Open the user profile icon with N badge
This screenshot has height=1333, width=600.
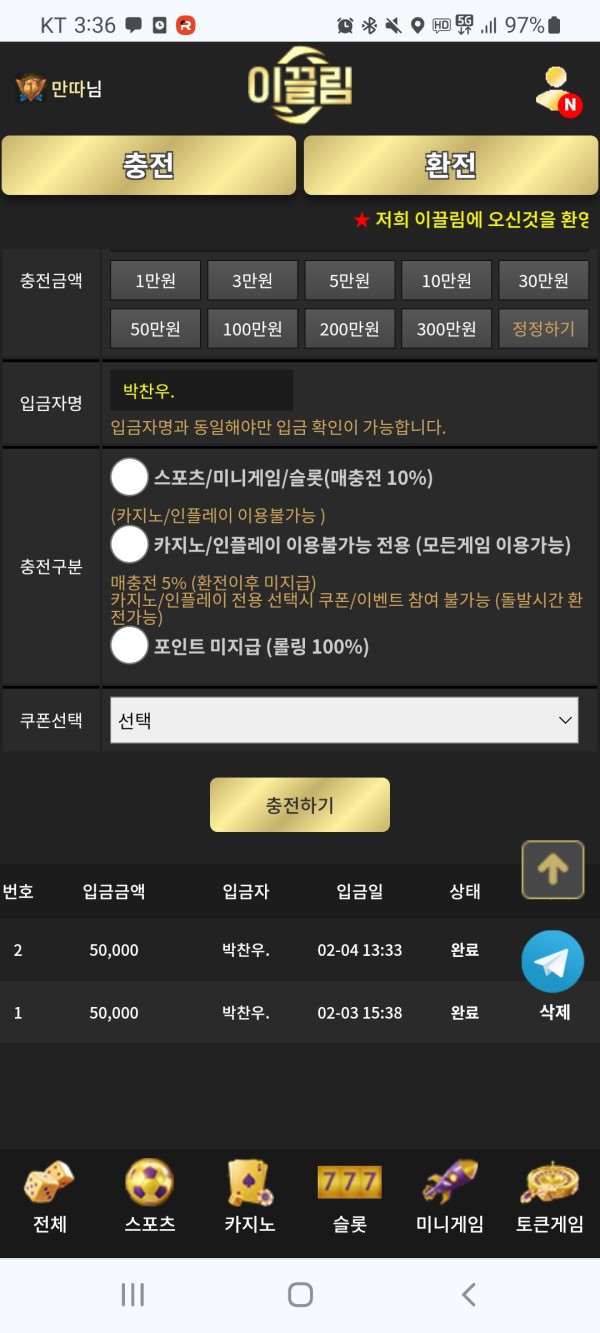[x=556, y=90]
